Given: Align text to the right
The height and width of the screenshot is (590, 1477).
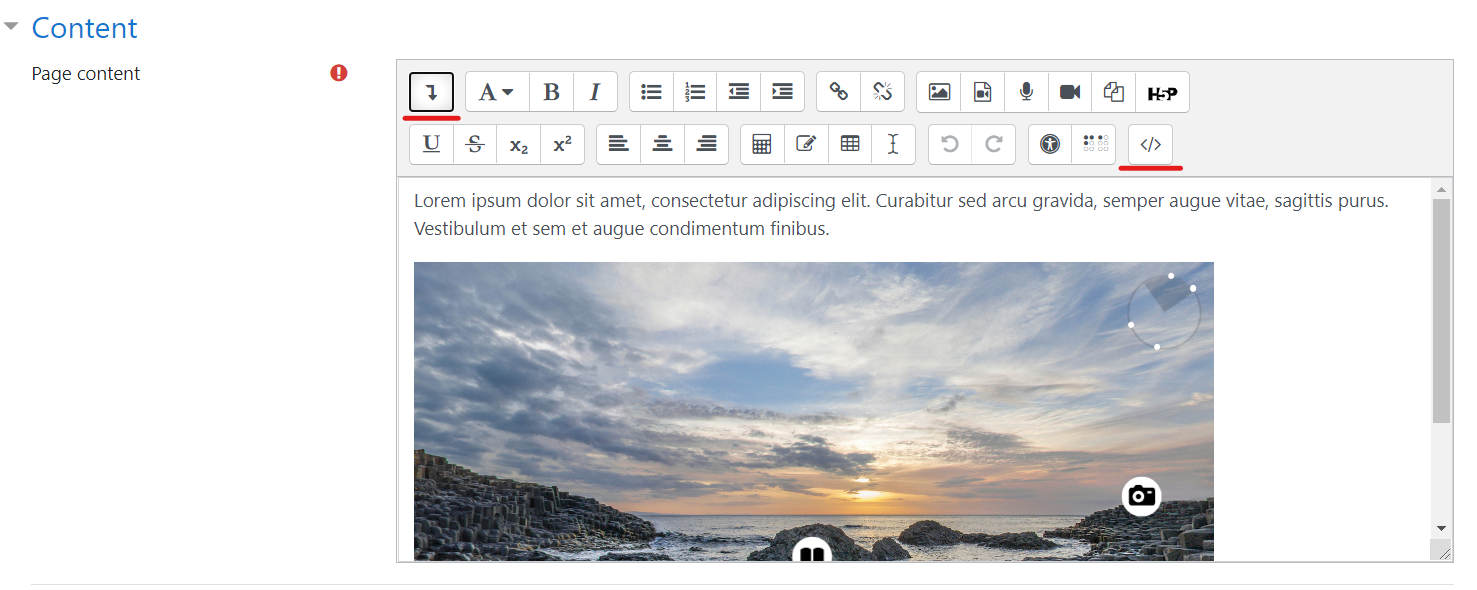Looking at the screenshot, I should 706,144.
